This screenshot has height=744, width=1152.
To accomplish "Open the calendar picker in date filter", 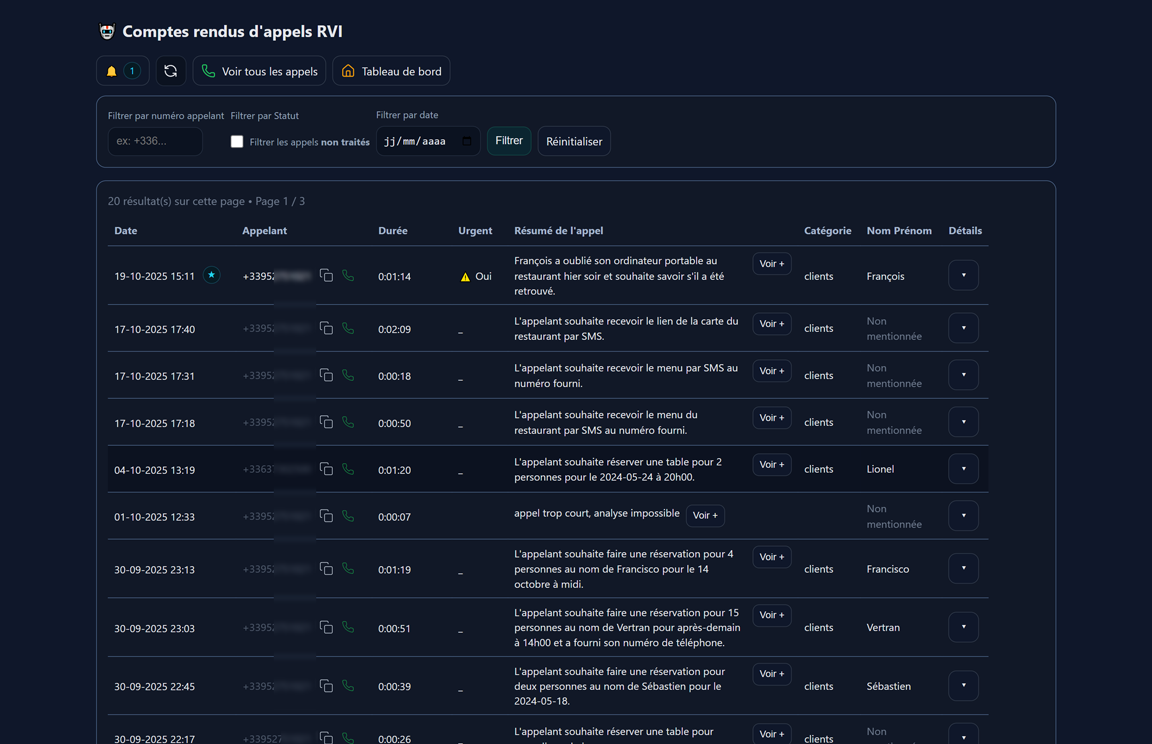I will coord(467,141).
